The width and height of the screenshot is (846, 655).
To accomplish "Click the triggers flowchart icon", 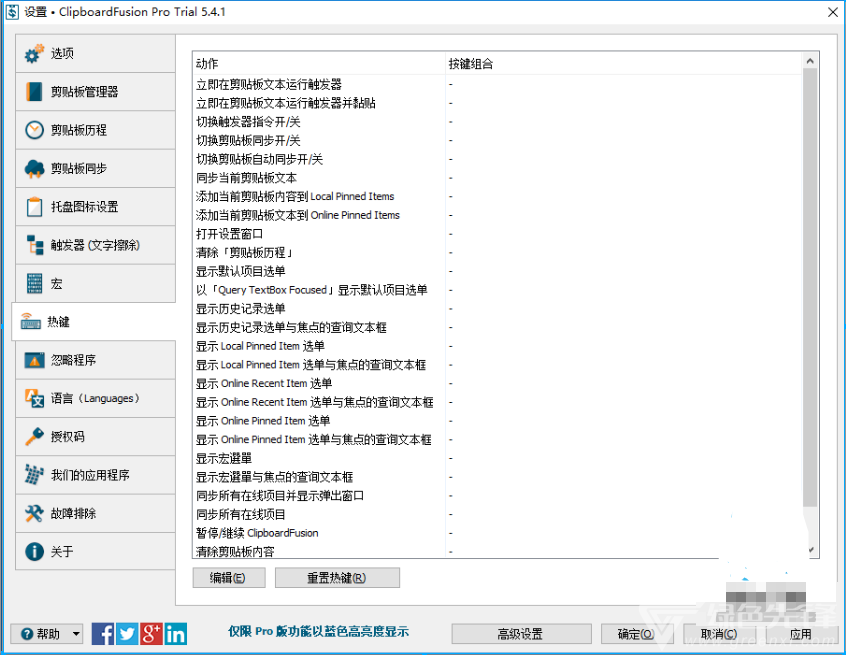I will pyautogui.click(x=34, y=245).
